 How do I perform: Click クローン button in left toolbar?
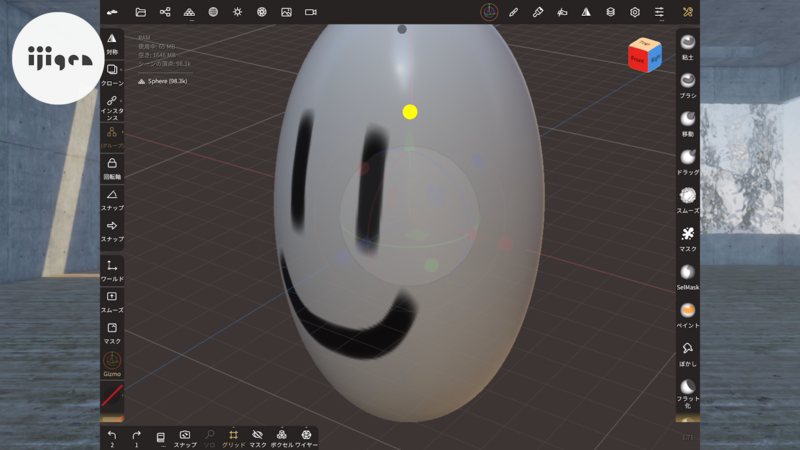[112, 75]
